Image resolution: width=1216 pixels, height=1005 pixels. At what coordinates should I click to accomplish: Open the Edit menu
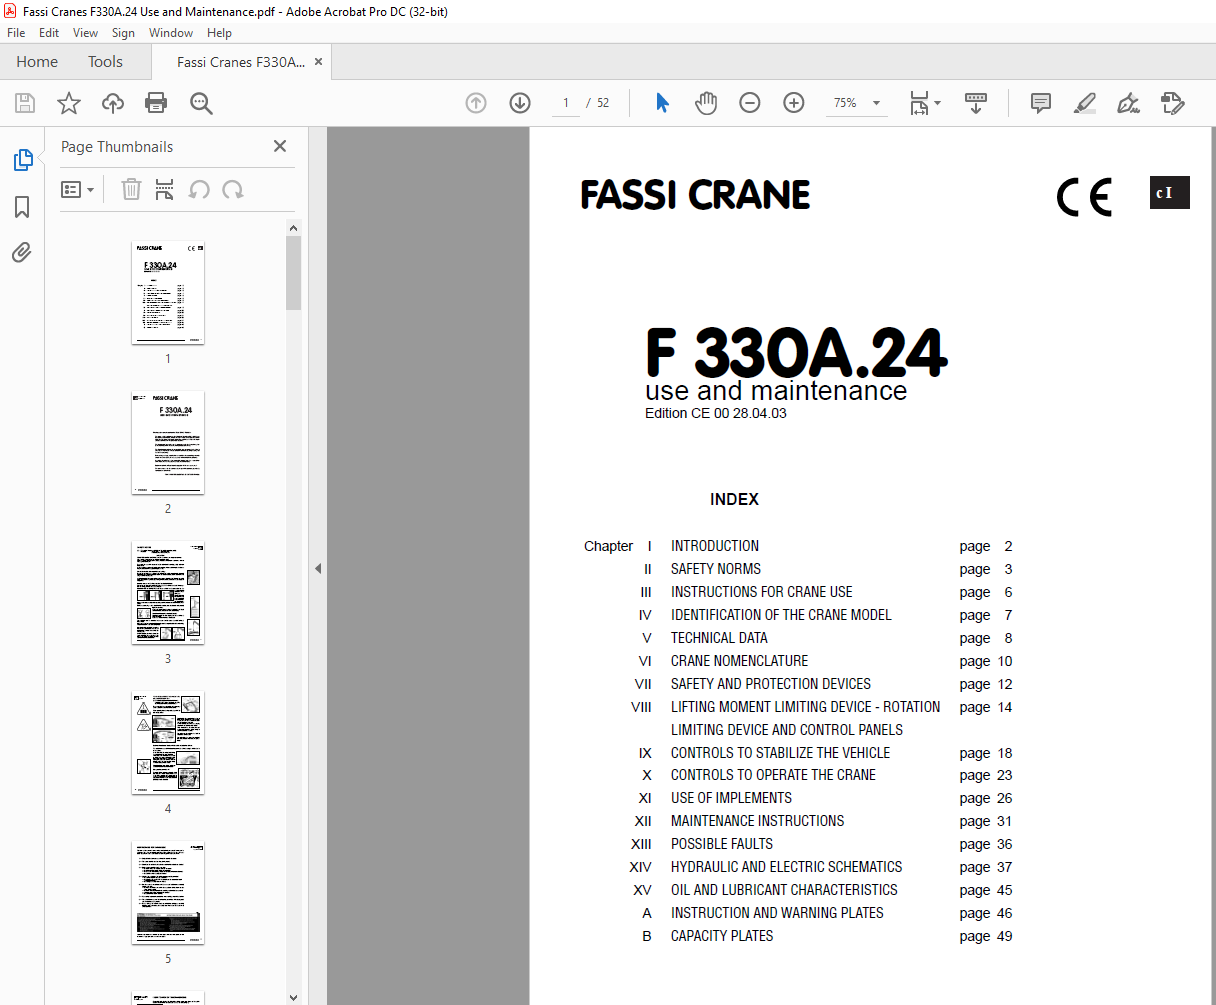click(49, 33)
